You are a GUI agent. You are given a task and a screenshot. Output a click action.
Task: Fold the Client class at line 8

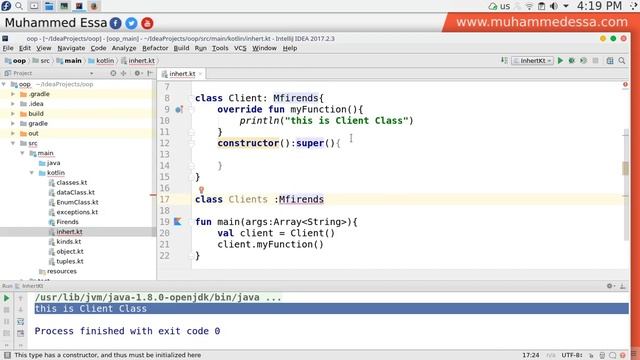click(191, 98)
